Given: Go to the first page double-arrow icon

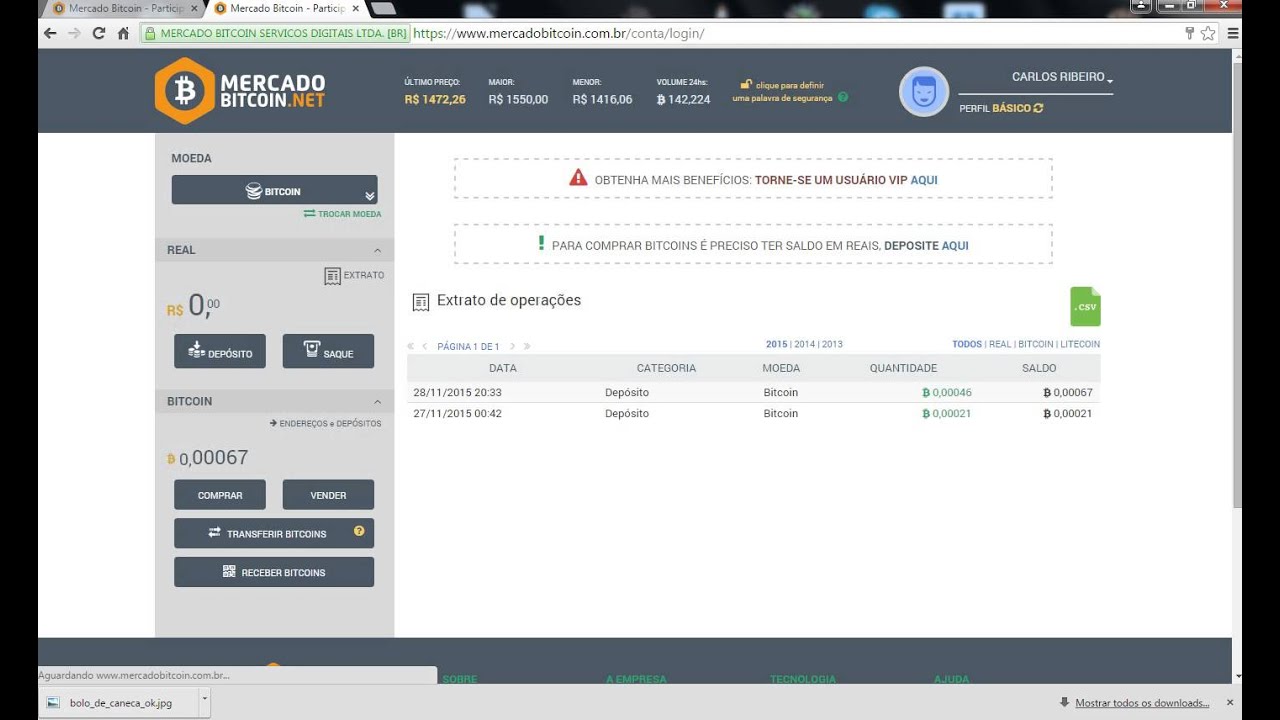Looking at the screenshot, I should [410, 346].
